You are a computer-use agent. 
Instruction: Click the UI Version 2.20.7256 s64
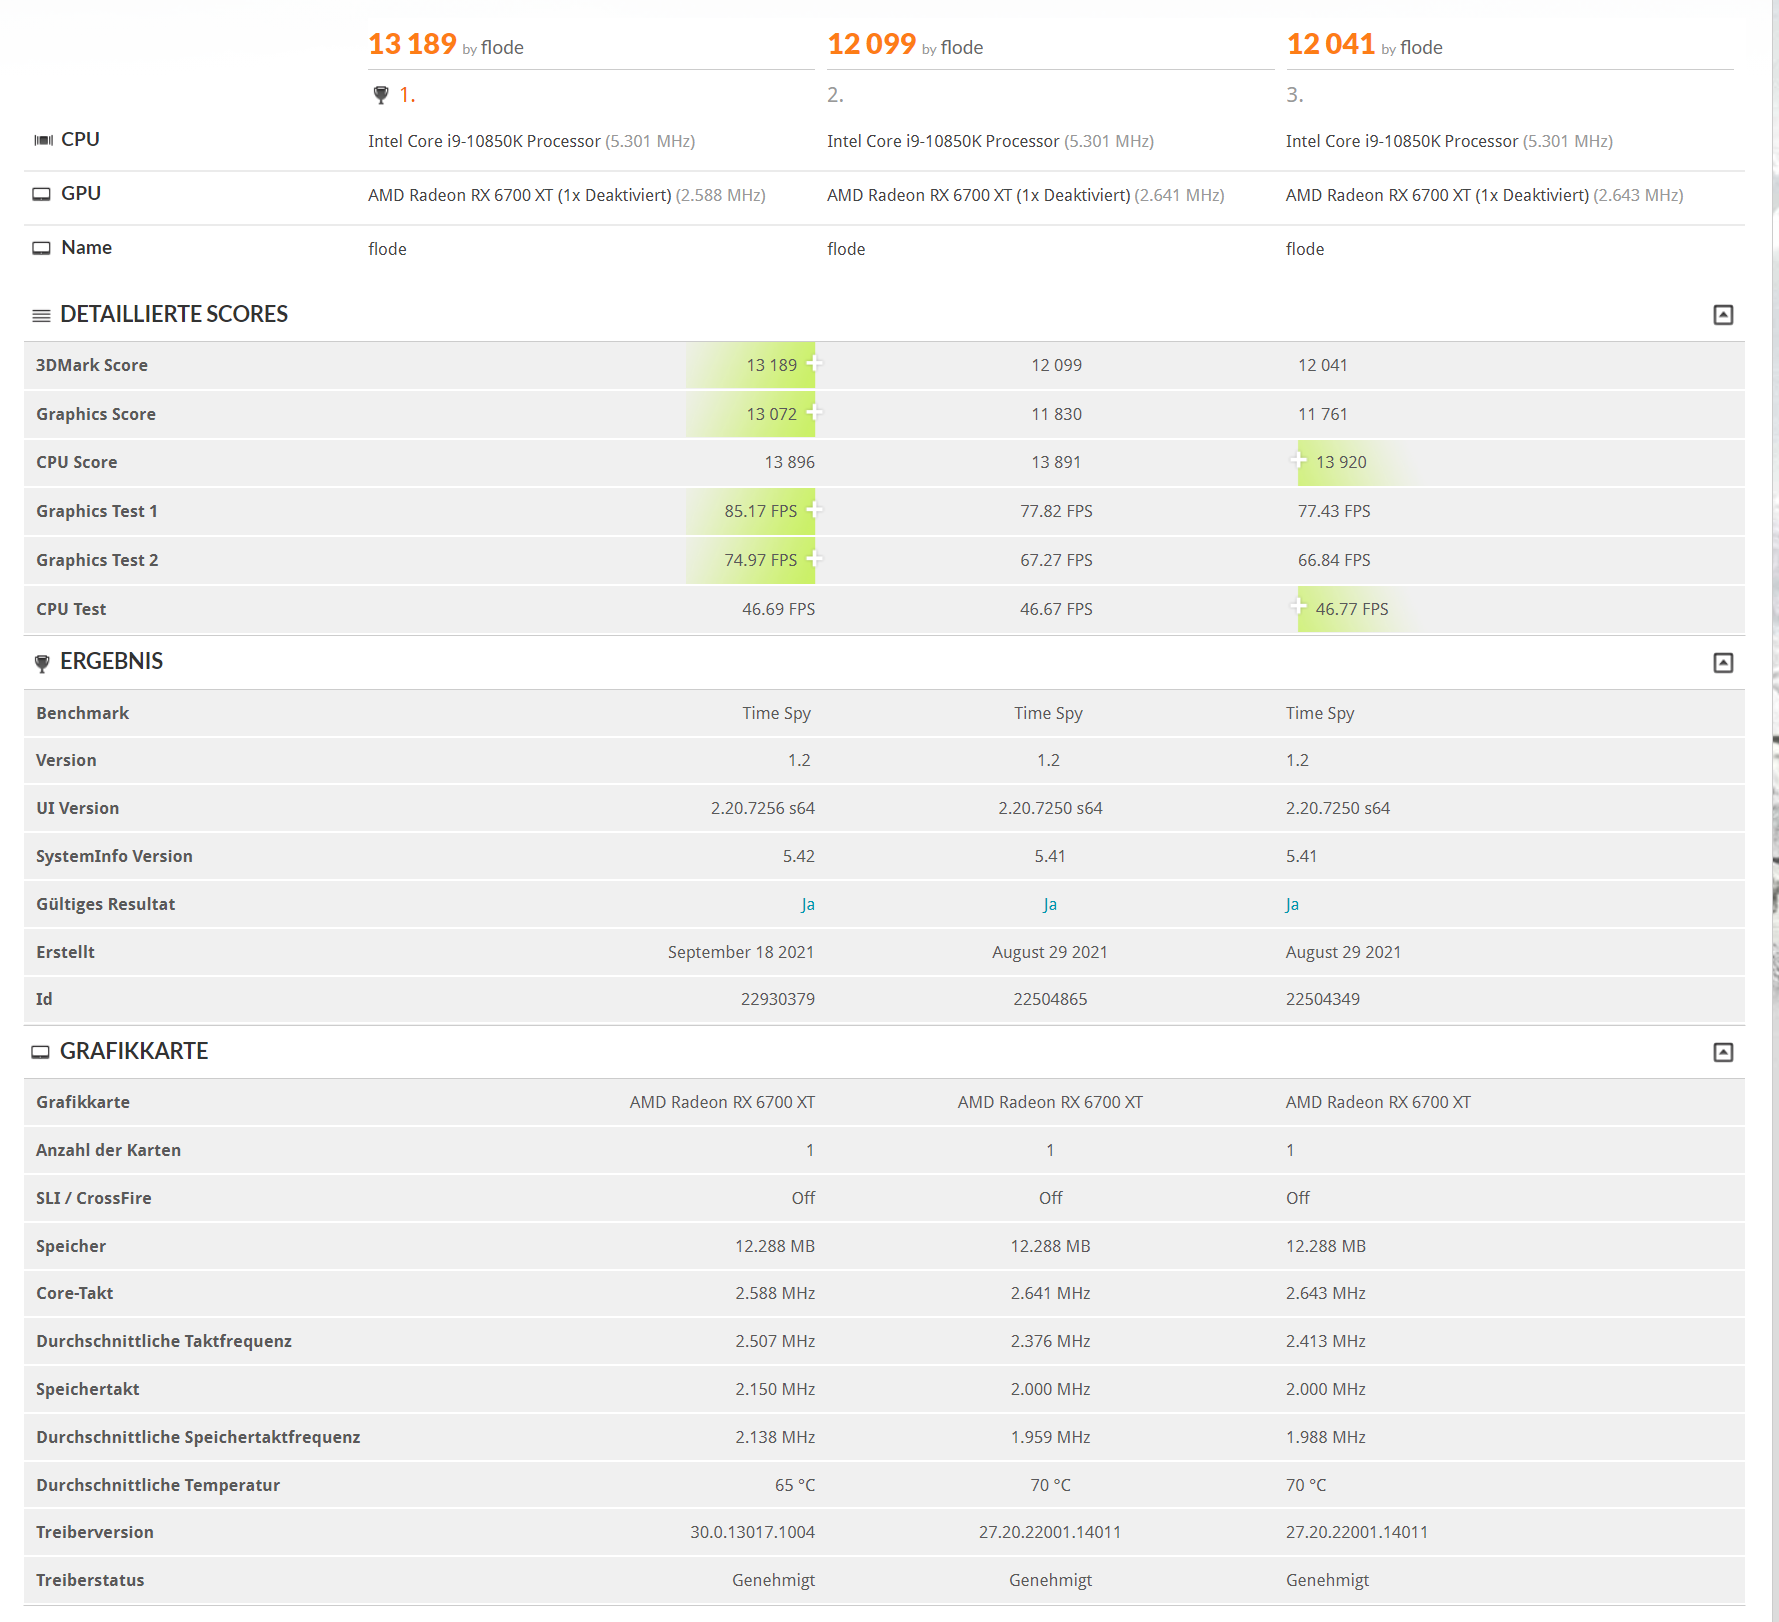click(x=763, y=809)
